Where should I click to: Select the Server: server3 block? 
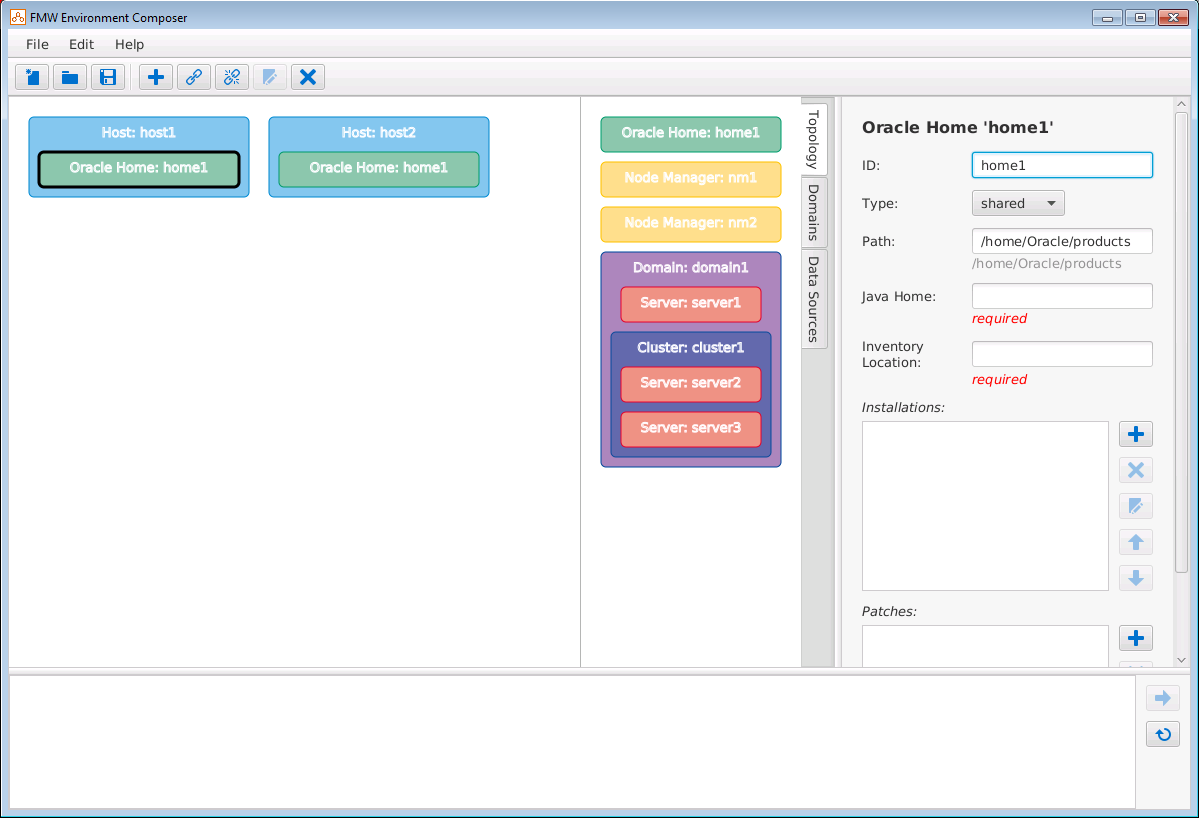690,428
